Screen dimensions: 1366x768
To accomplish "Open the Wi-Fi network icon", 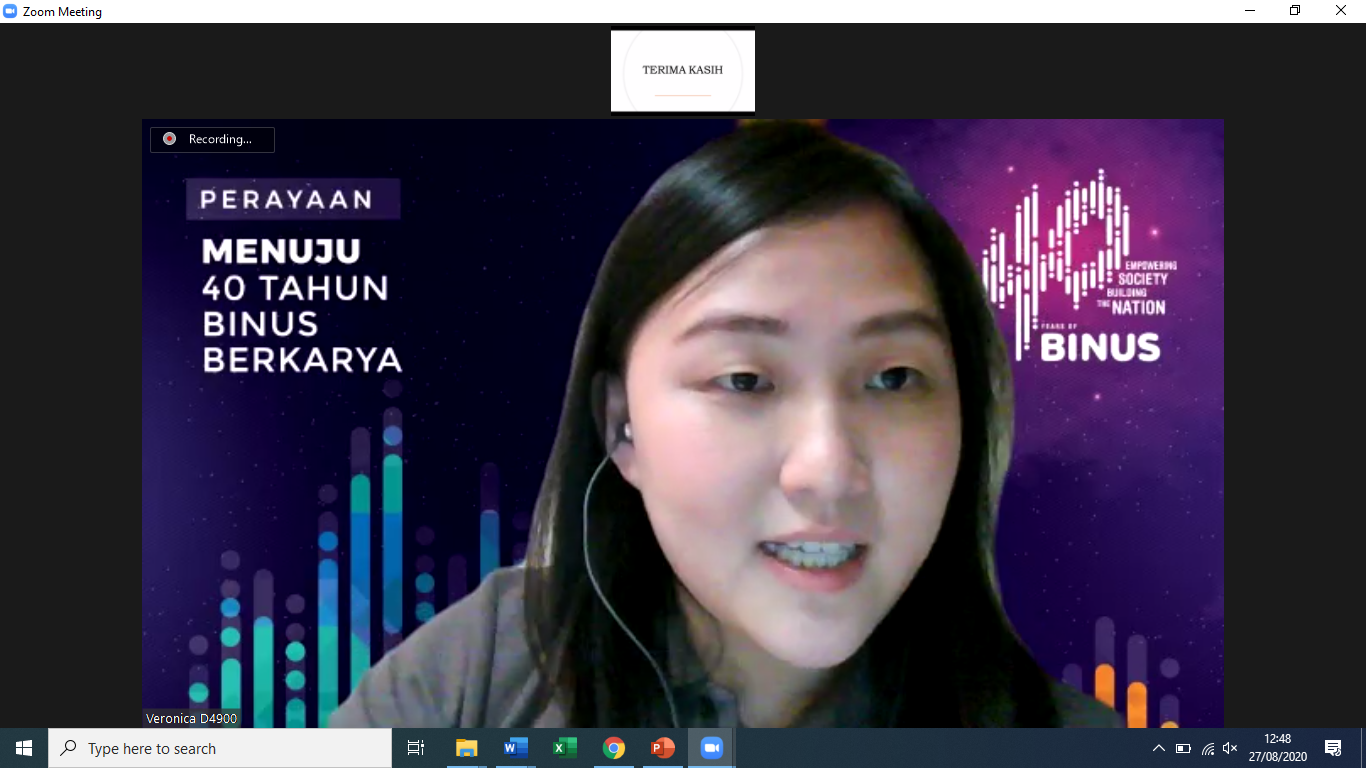I will tap(1207, 748).
